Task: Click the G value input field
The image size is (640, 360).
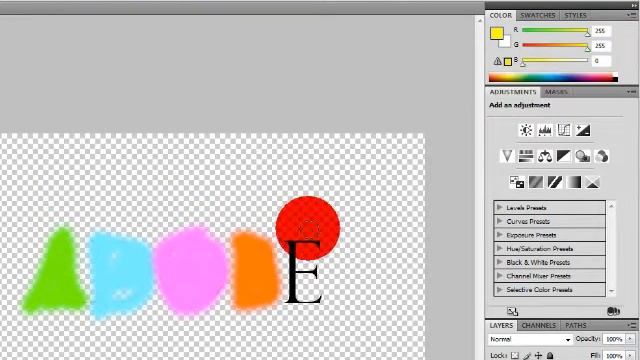Action: pos(601,46)
